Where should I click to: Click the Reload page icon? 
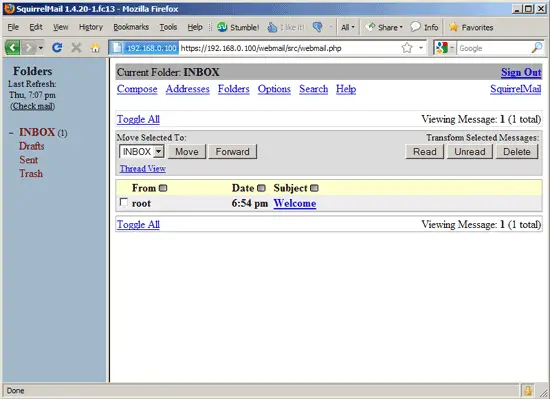point(57,47)
